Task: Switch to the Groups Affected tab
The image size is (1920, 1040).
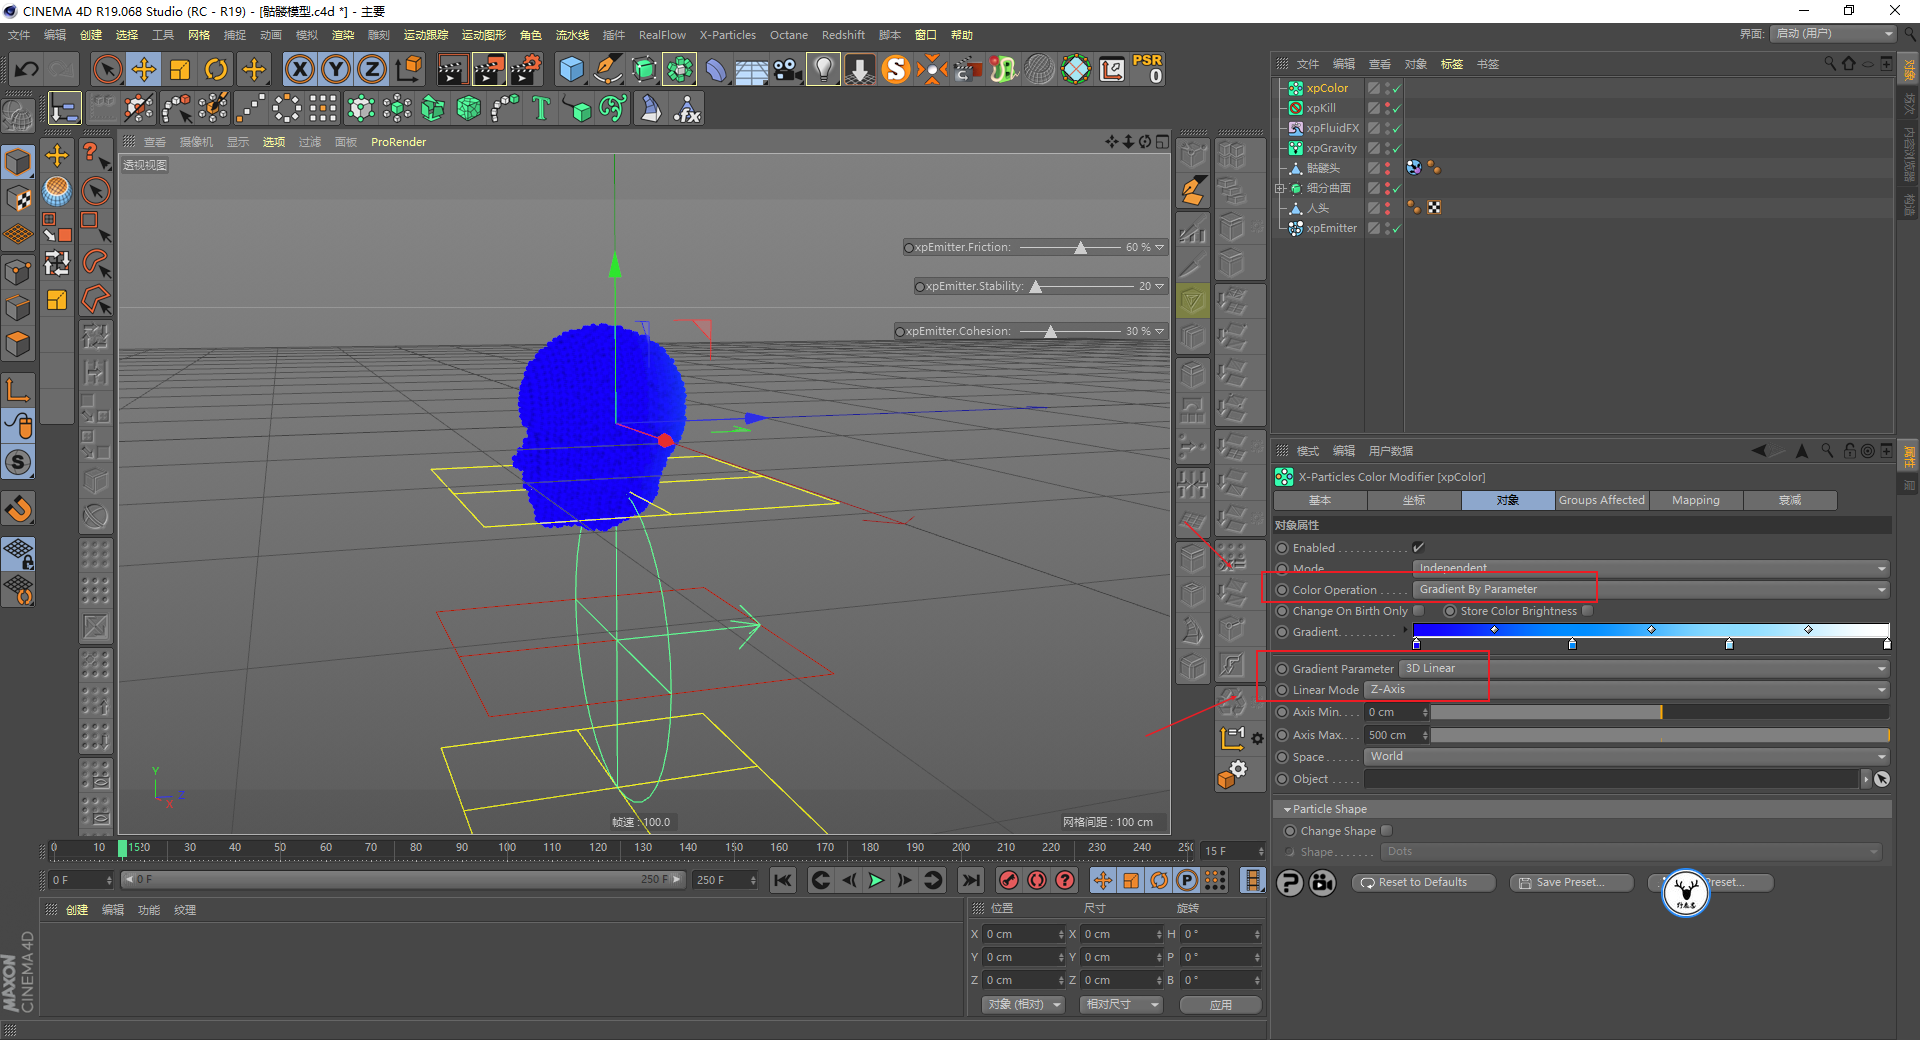Action: (1601, 500)
